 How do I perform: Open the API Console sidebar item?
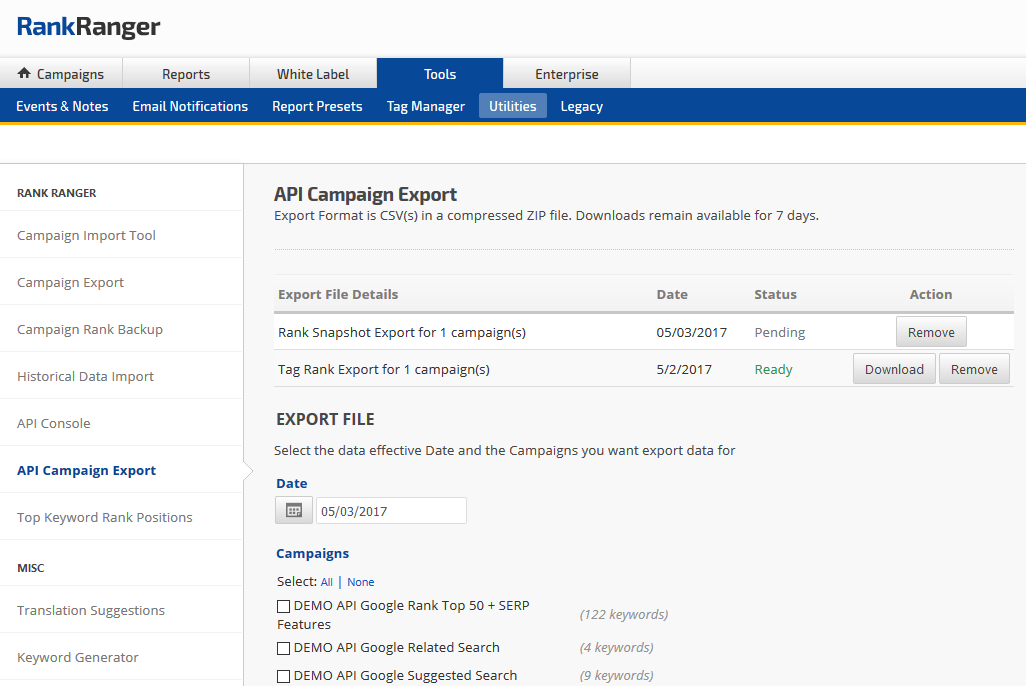point(54,424)
